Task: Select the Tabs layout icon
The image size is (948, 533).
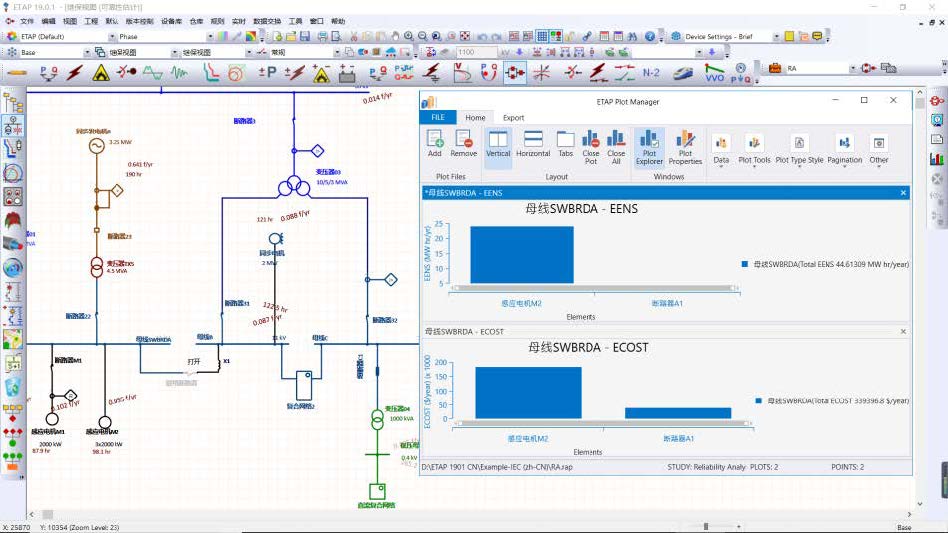Action: pos(565,143)
